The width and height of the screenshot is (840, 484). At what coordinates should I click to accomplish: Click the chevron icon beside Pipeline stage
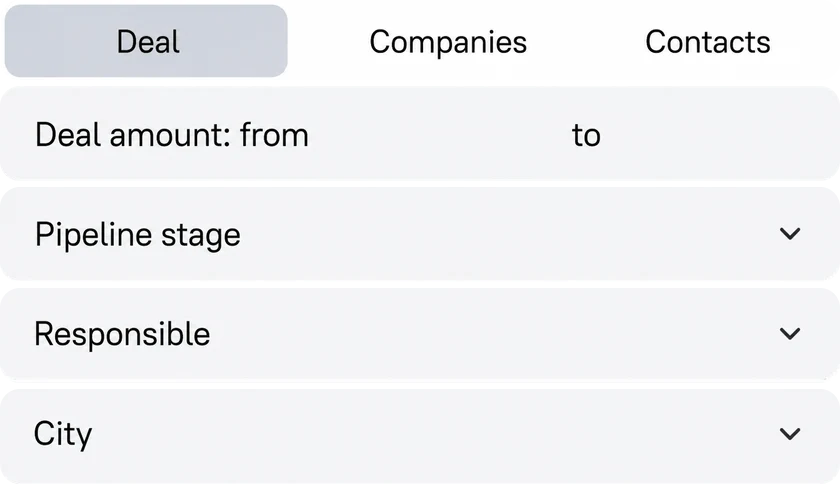(x=790, y=234)
